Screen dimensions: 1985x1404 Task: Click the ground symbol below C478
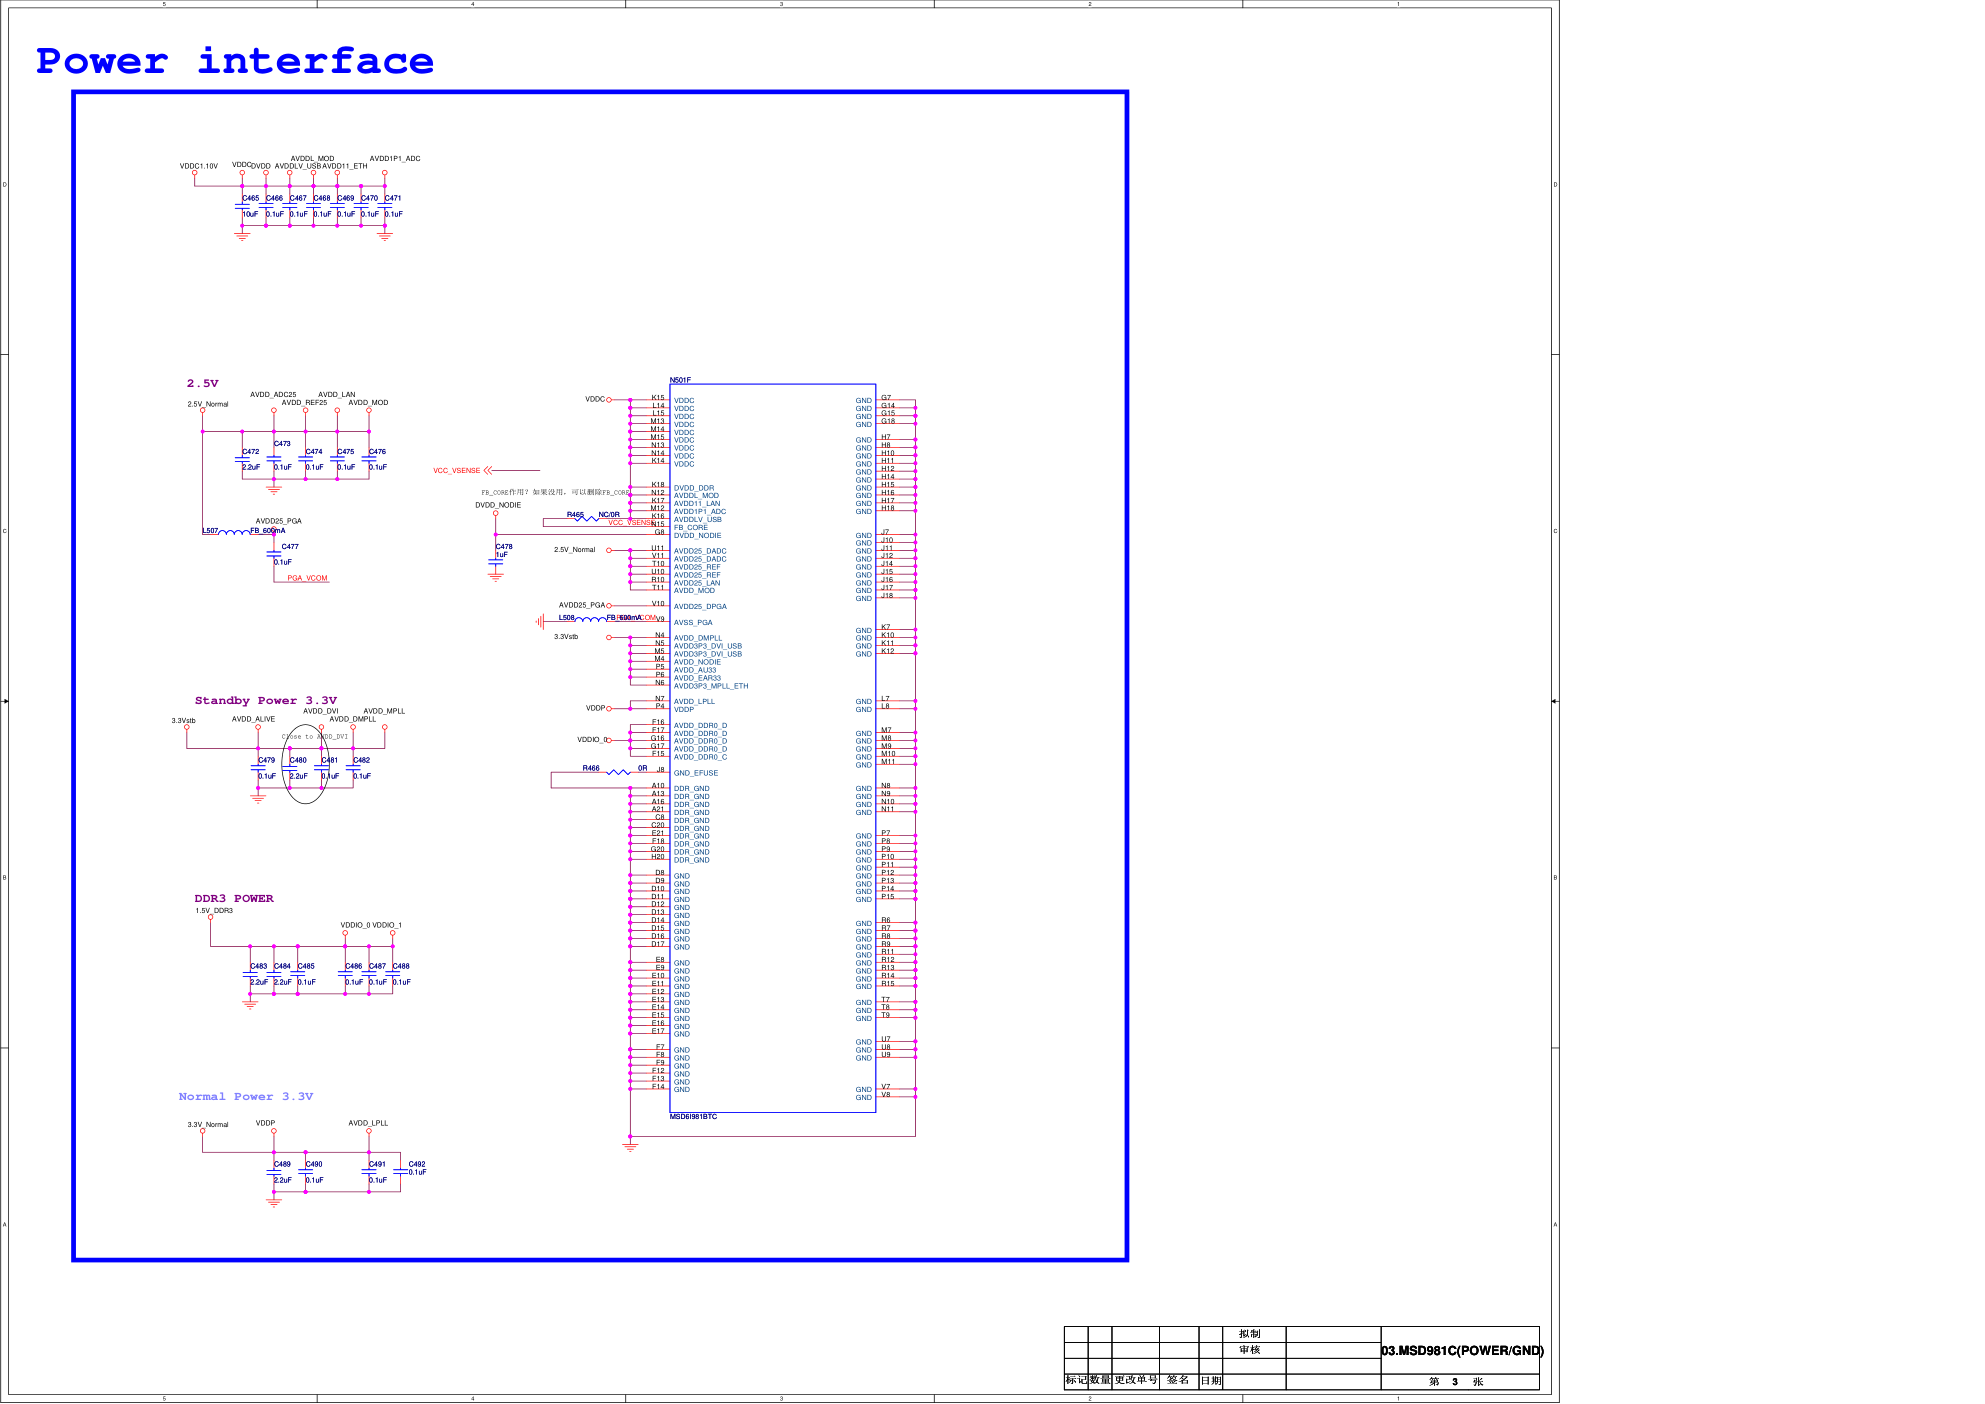[x=496, y=577]
